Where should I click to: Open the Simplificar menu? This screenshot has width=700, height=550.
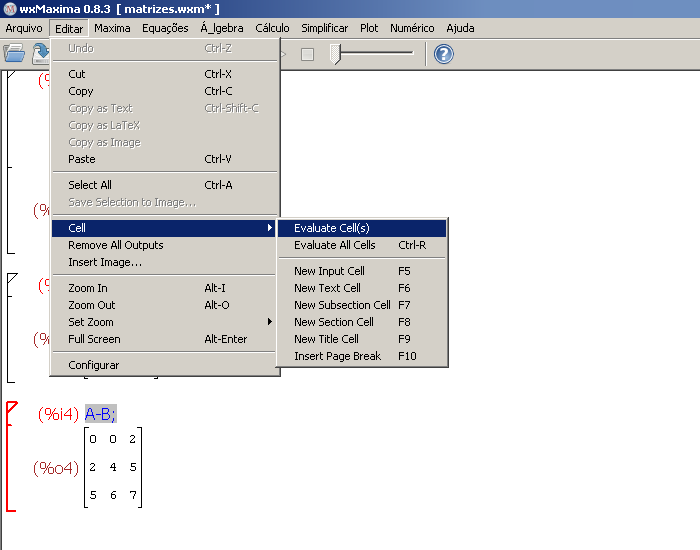click(x=325, y=28)
